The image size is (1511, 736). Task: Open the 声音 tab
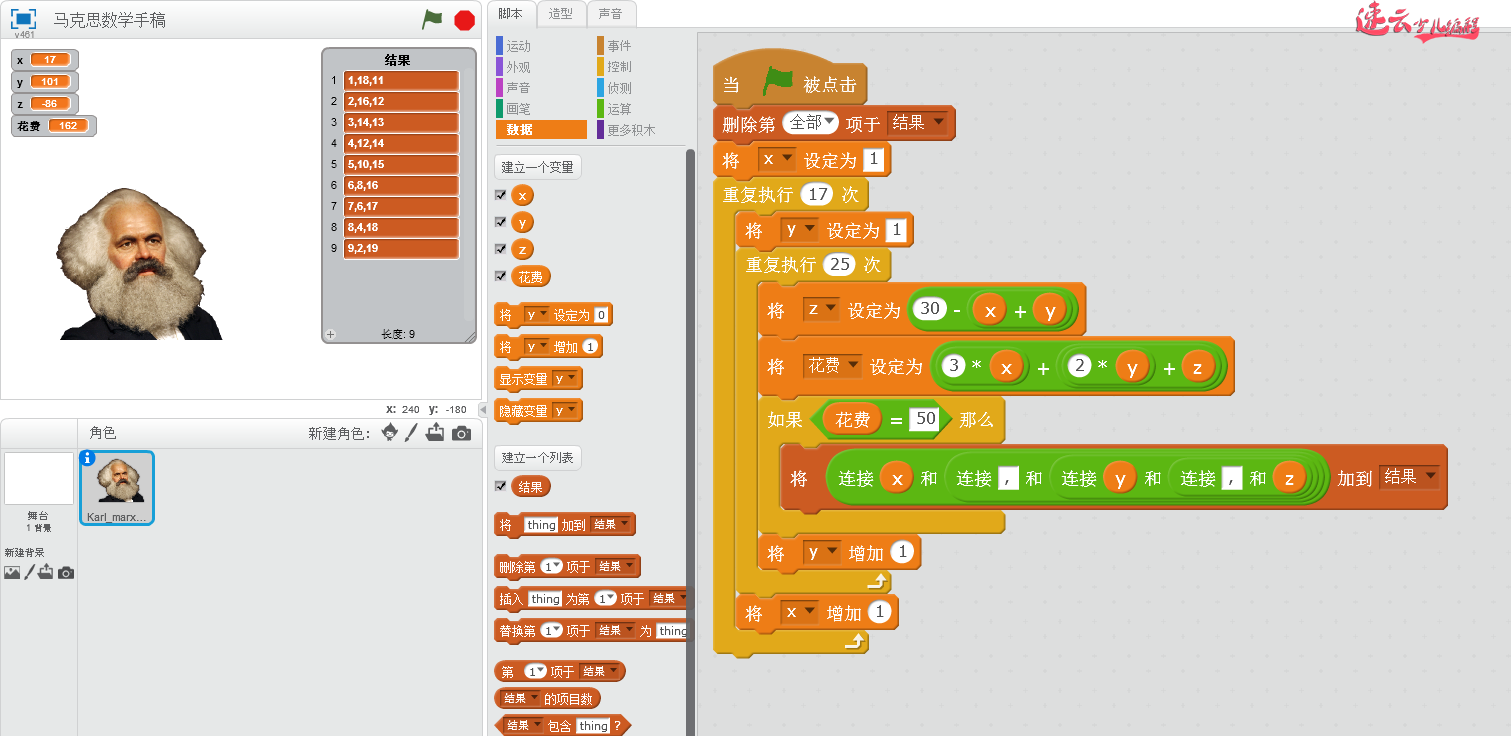coord(610,14)
